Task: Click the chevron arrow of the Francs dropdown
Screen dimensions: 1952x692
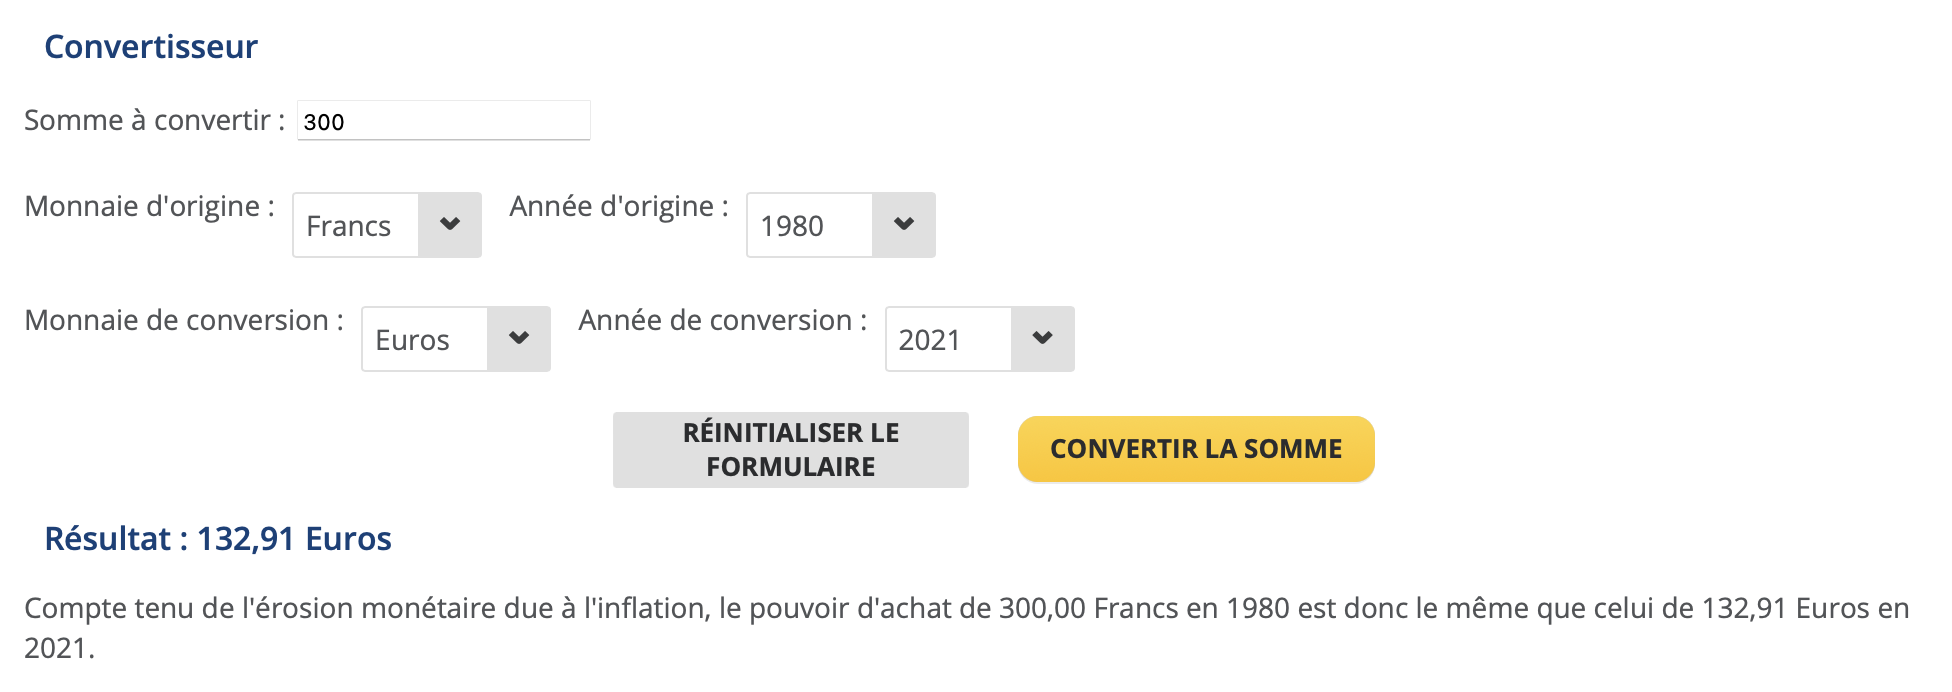Action: click(450, 225)
